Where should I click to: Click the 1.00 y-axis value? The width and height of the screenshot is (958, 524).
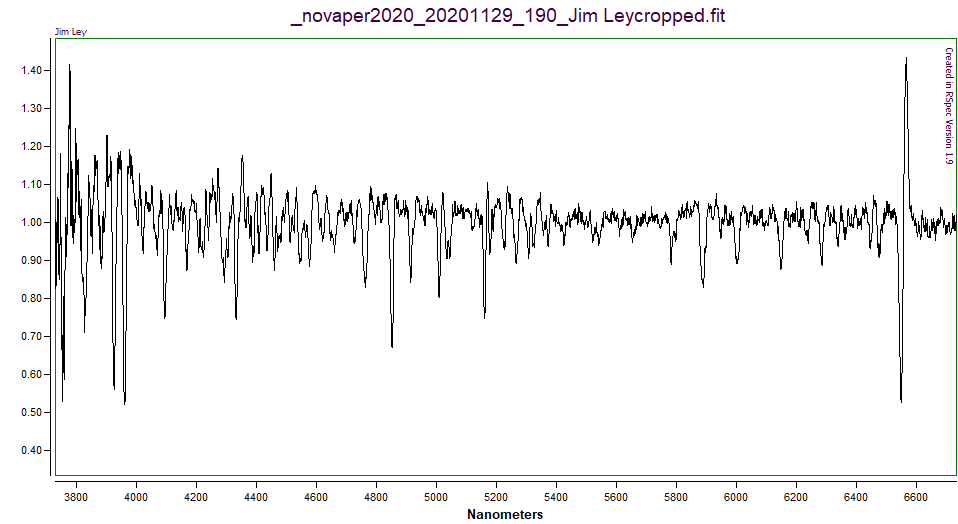29,223
